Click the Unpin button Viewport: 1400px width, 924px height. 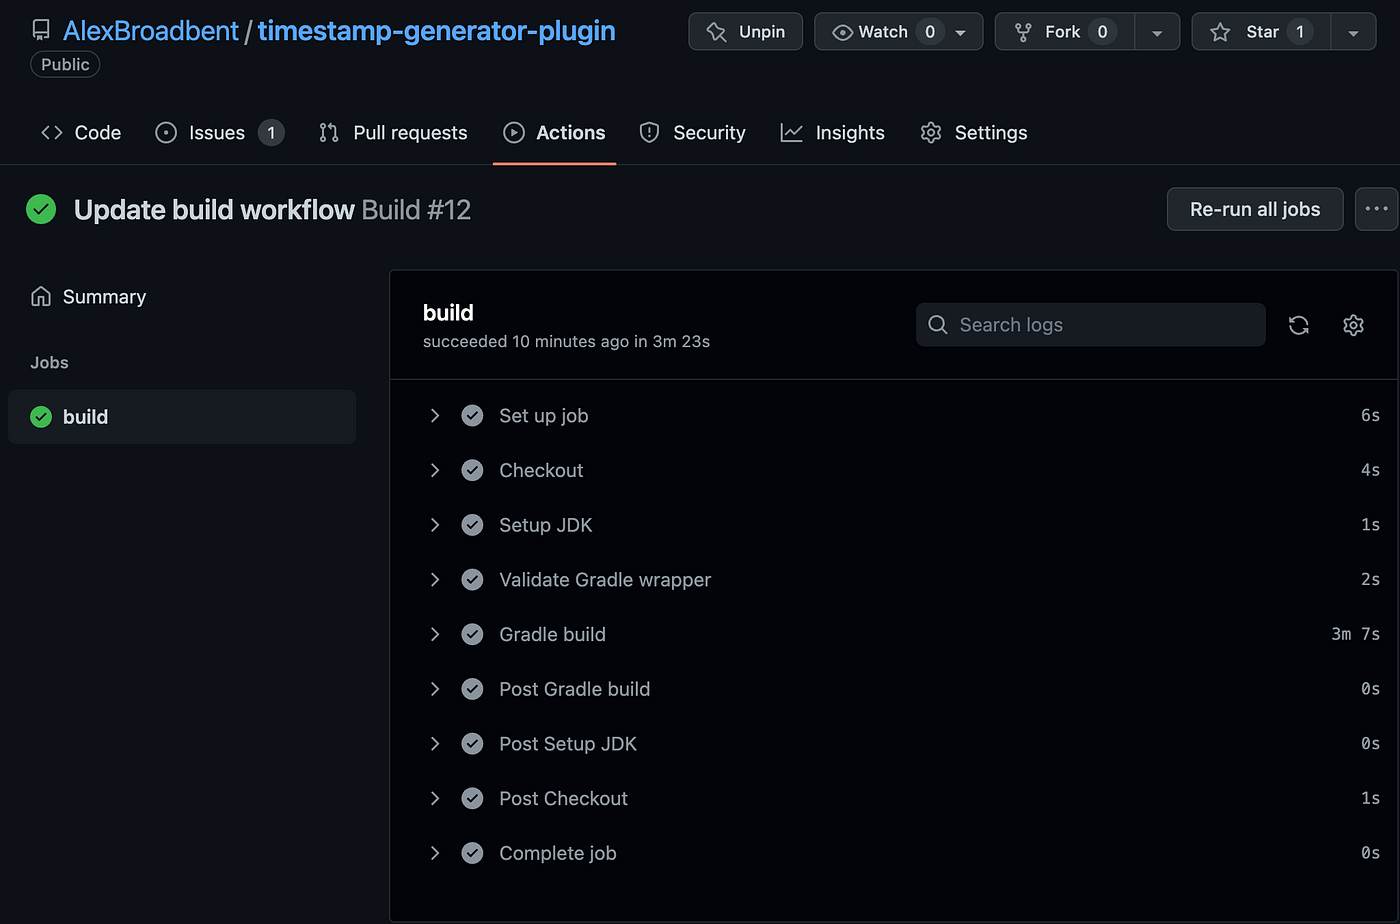click(745, 32)
